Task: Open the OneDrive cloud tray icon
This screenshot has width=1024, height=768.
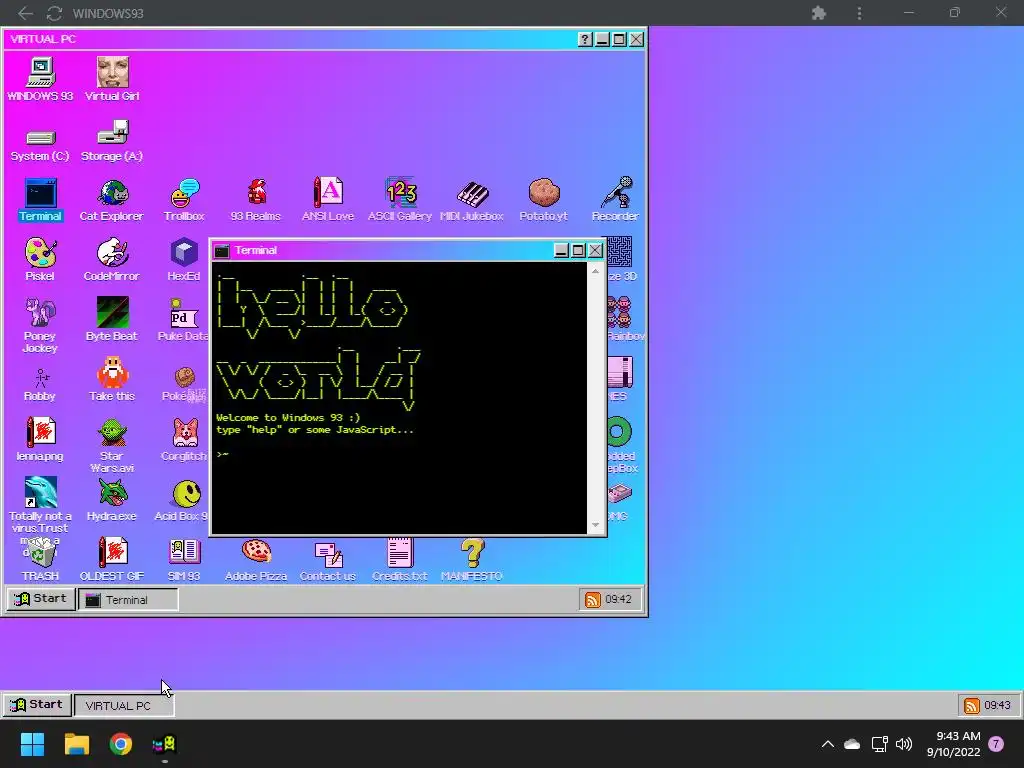Action: tap(852, 744)
